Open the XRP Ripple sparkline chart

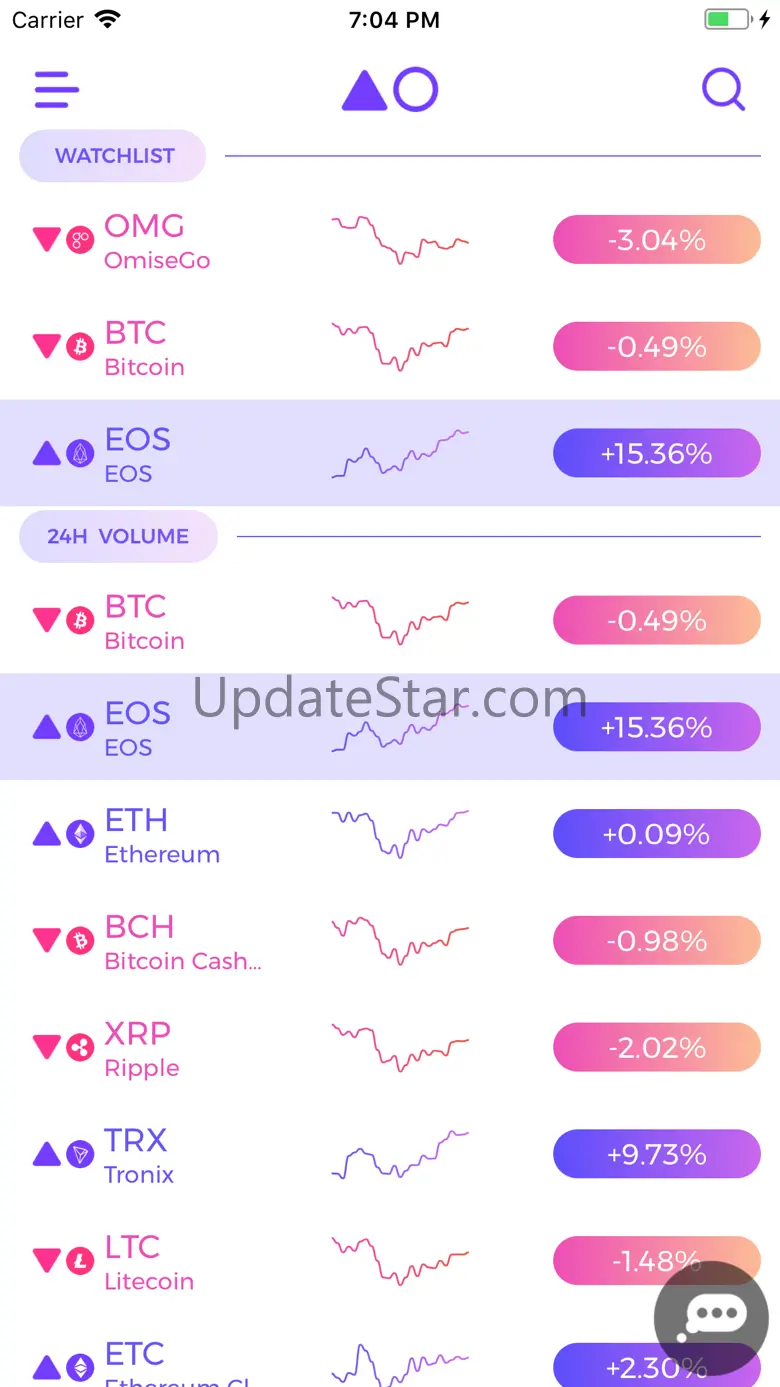(400, 1047)
